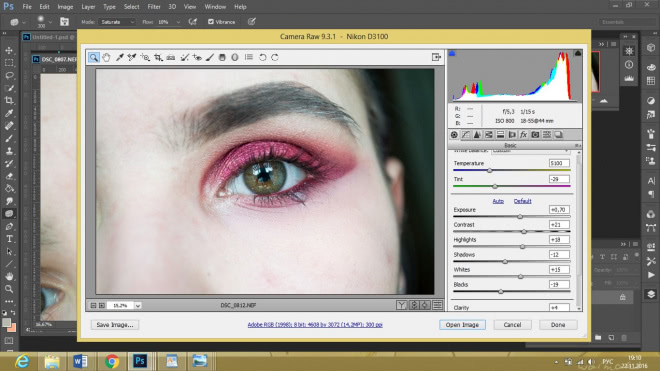The width and height of the screenshot is (660, 371).
Task: Open workflow options Adobe RGB link
Action: click(315, 325)
